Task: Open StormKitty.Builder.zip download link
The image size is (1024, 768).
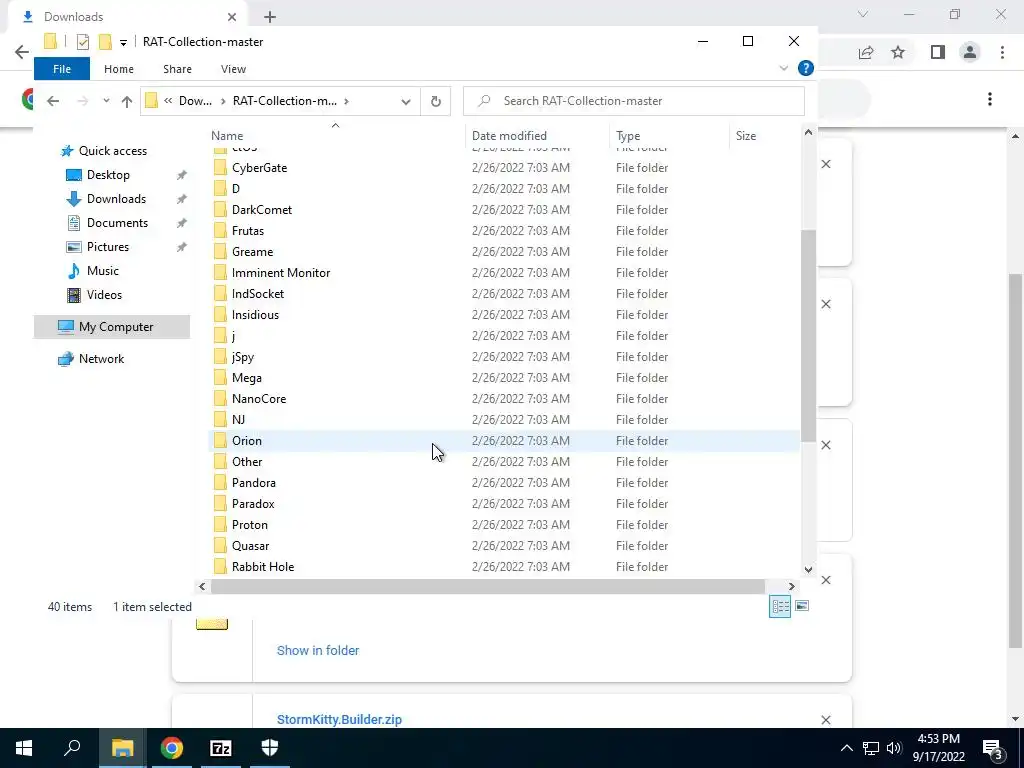Action: tap(339, 720)
